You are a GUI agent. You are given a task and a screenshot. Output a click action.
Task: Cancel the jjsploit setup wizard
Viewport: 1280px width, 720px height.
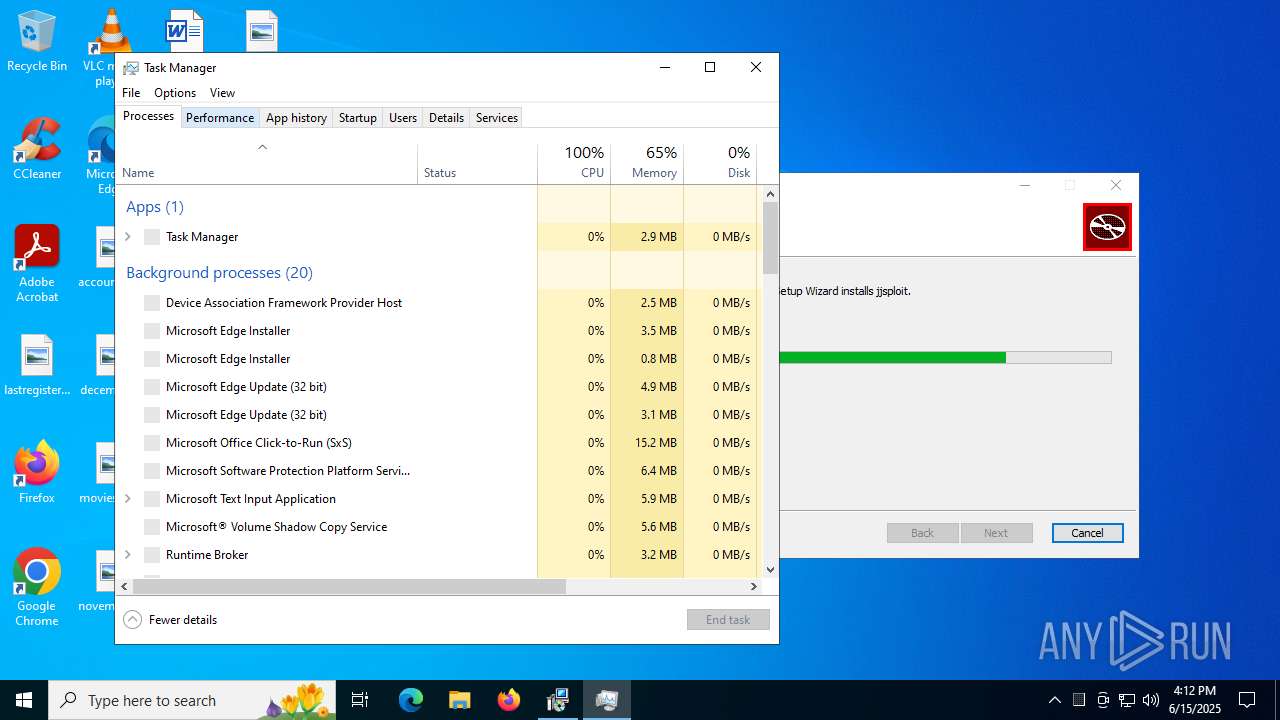point(1087,533)
